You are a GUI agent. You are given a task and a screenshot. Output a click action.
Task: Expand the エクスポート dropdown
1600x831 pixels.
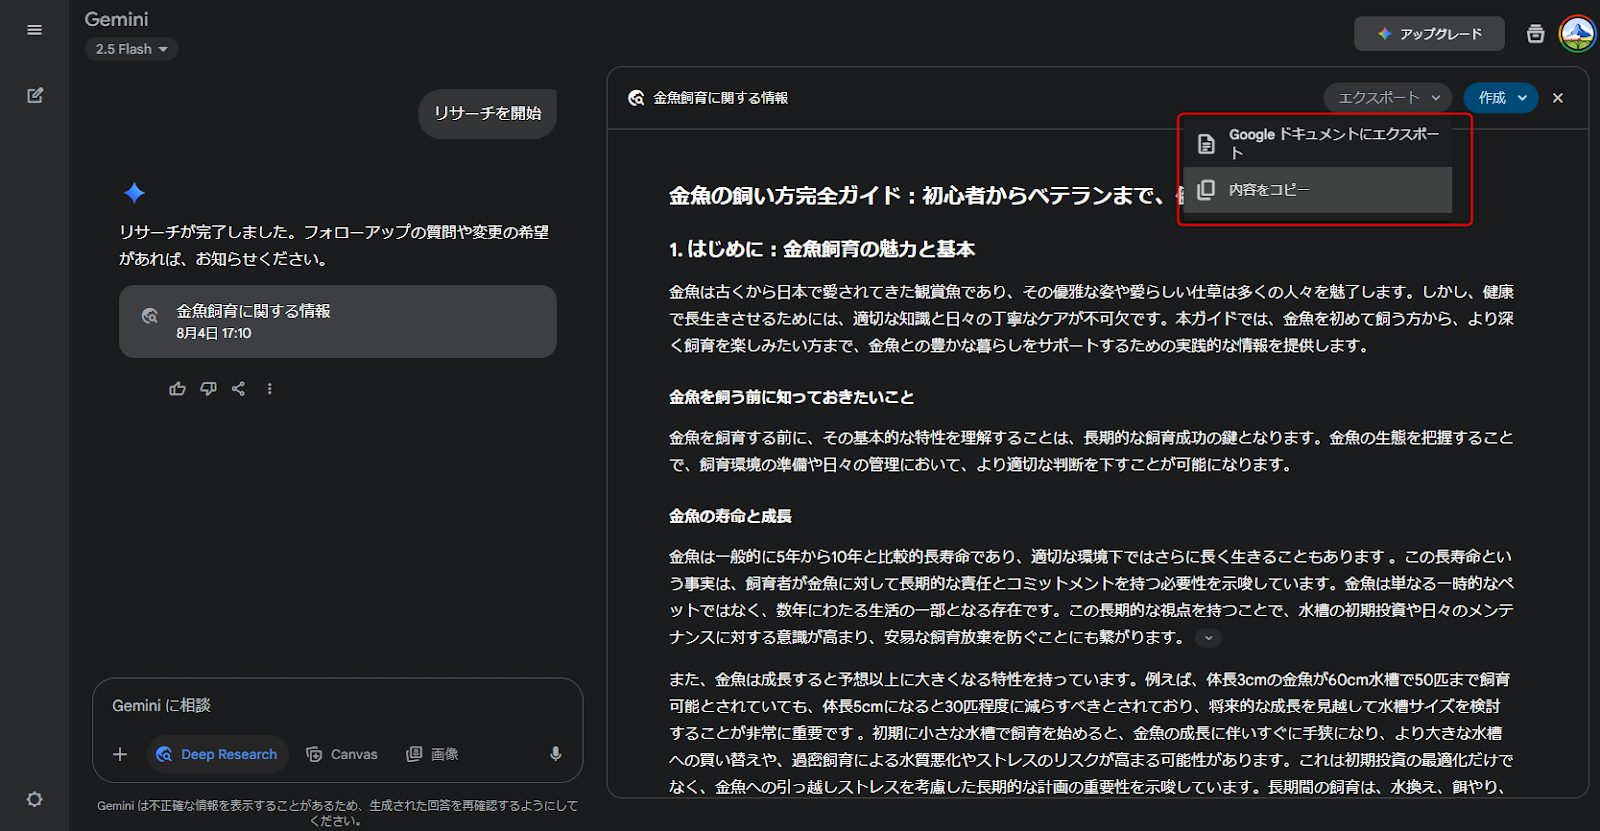point(1388,98)
